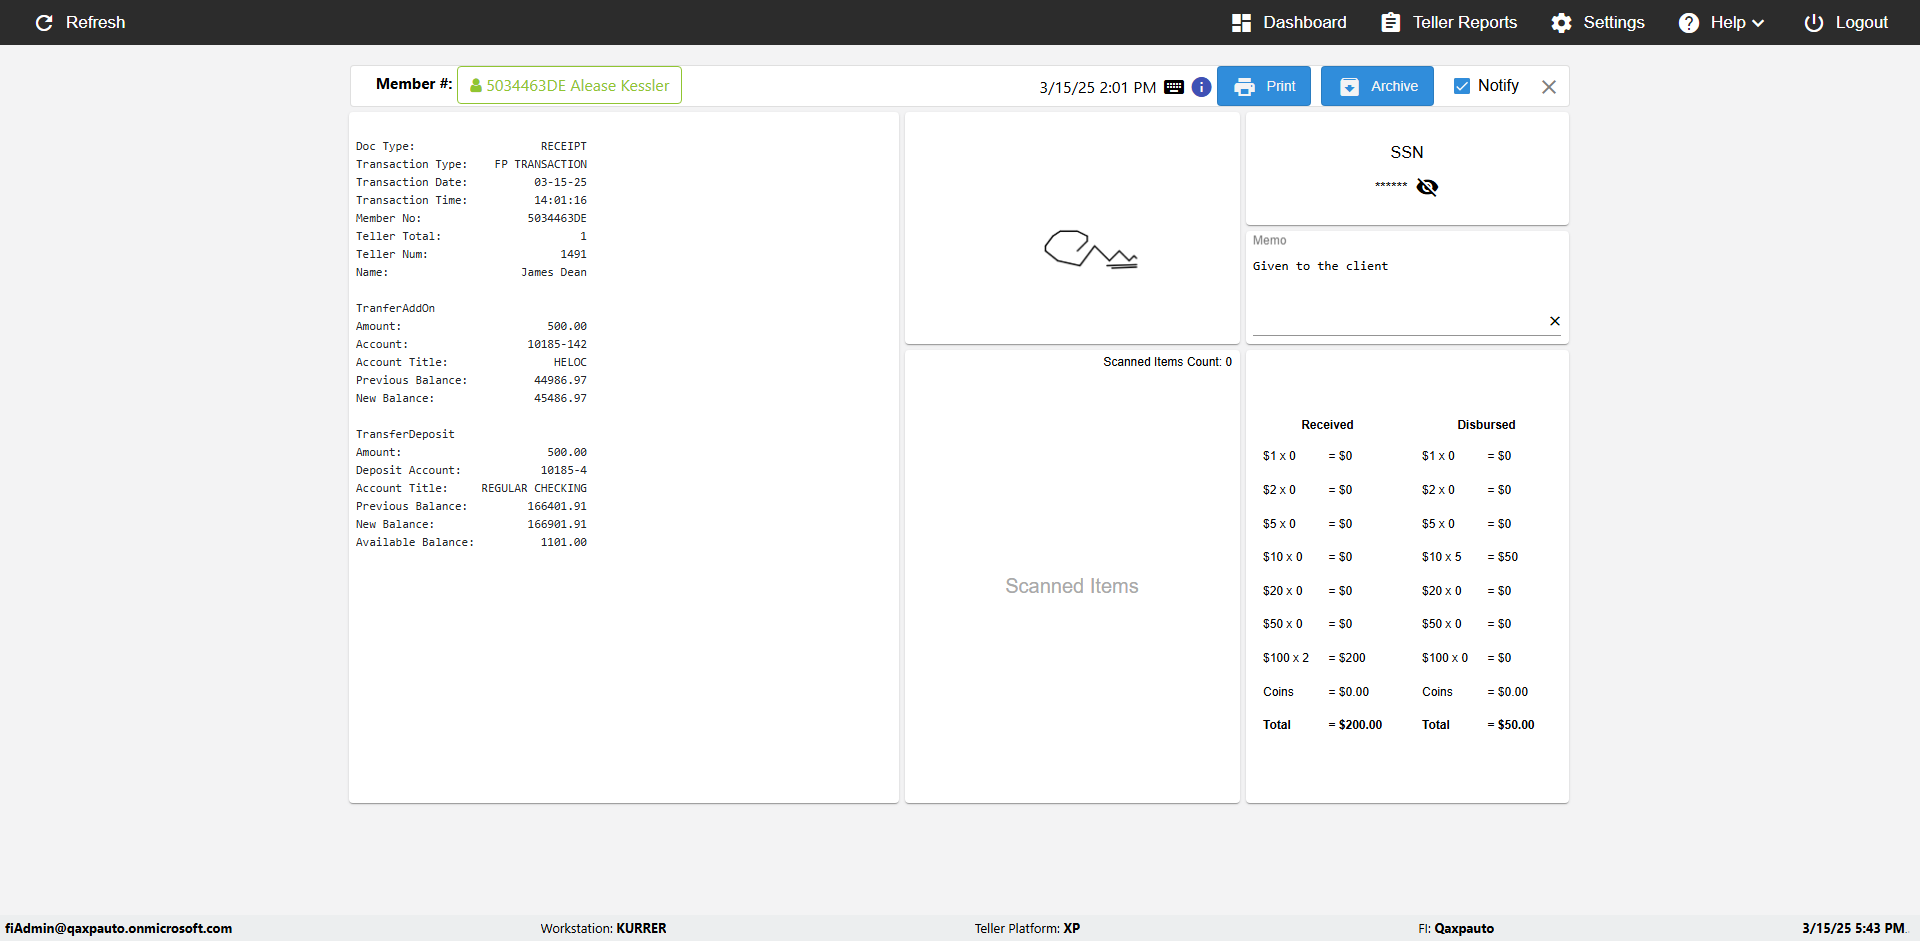Click the fiAdmin email in status bar

click(118, 928)
